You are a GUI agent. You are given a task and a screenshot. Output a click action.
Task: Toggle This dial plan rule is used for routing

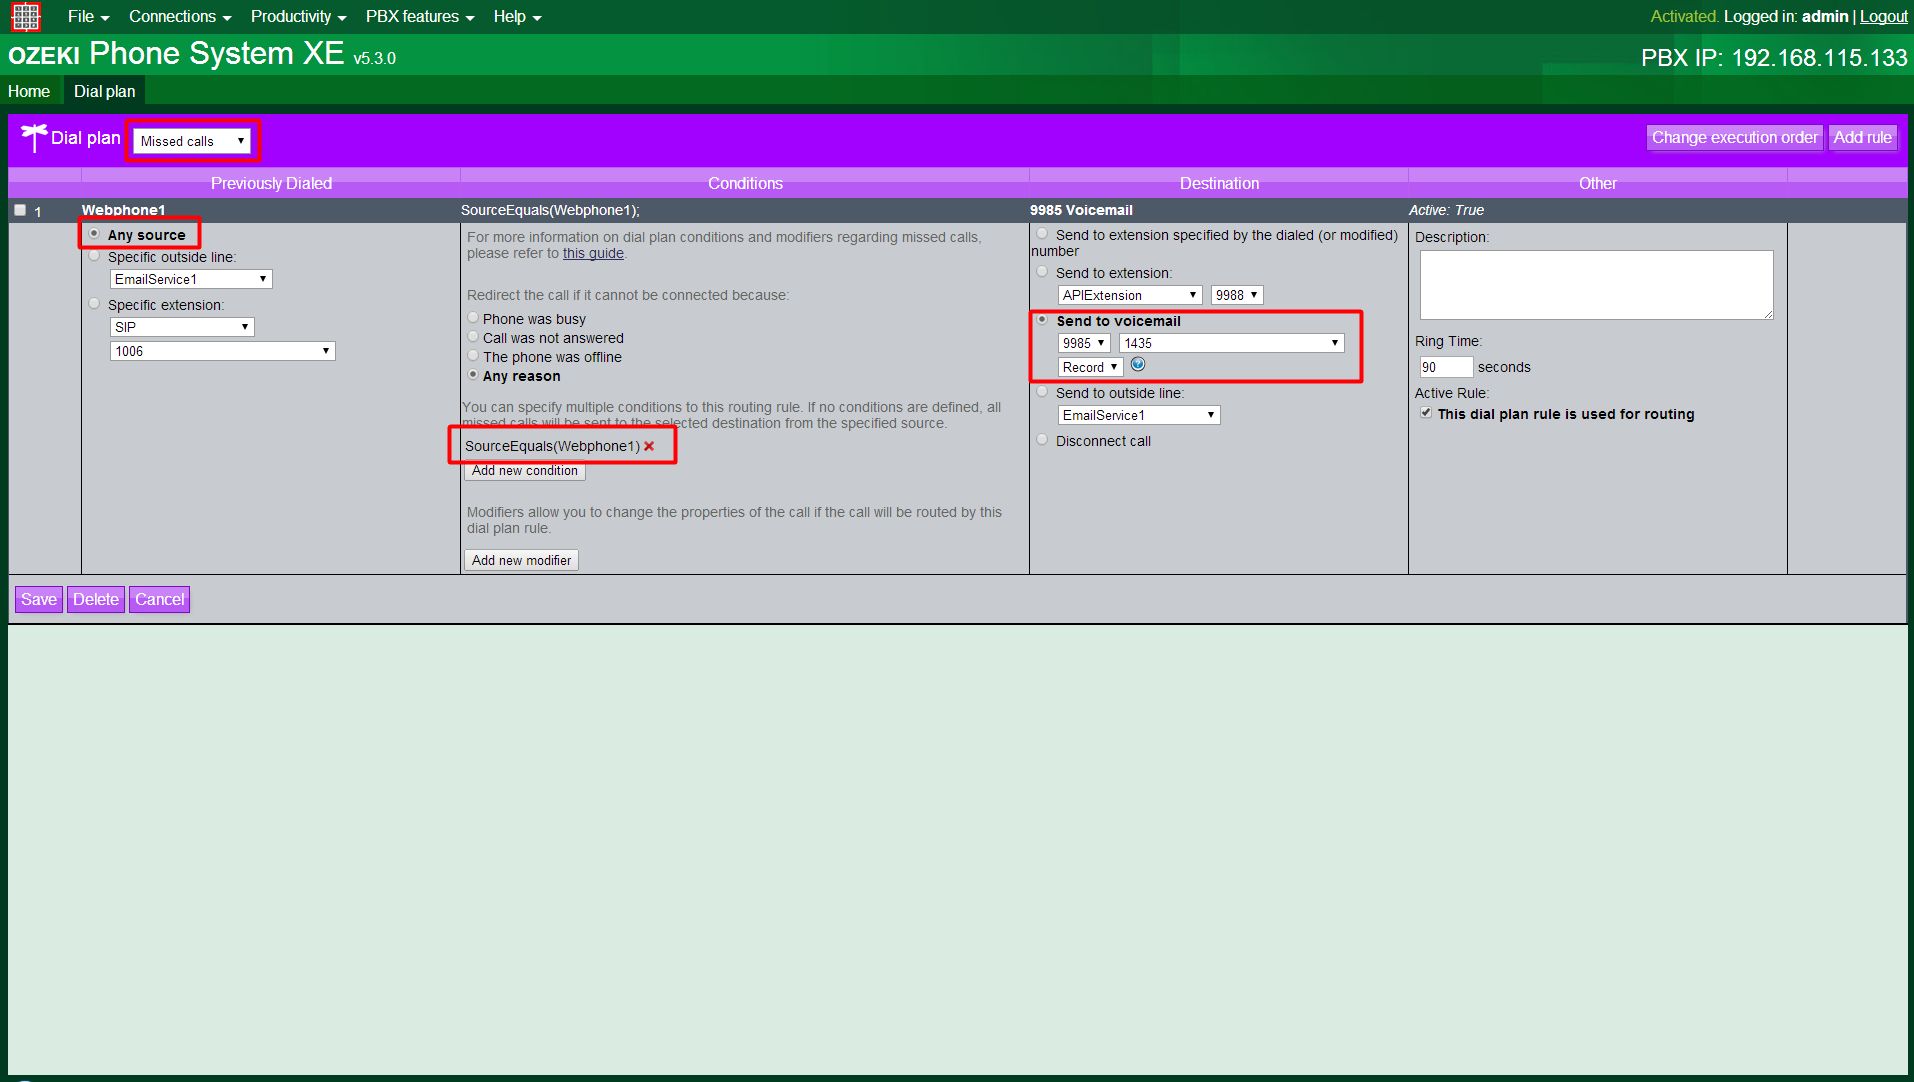pyautogui.click(x=1426, y=413)
